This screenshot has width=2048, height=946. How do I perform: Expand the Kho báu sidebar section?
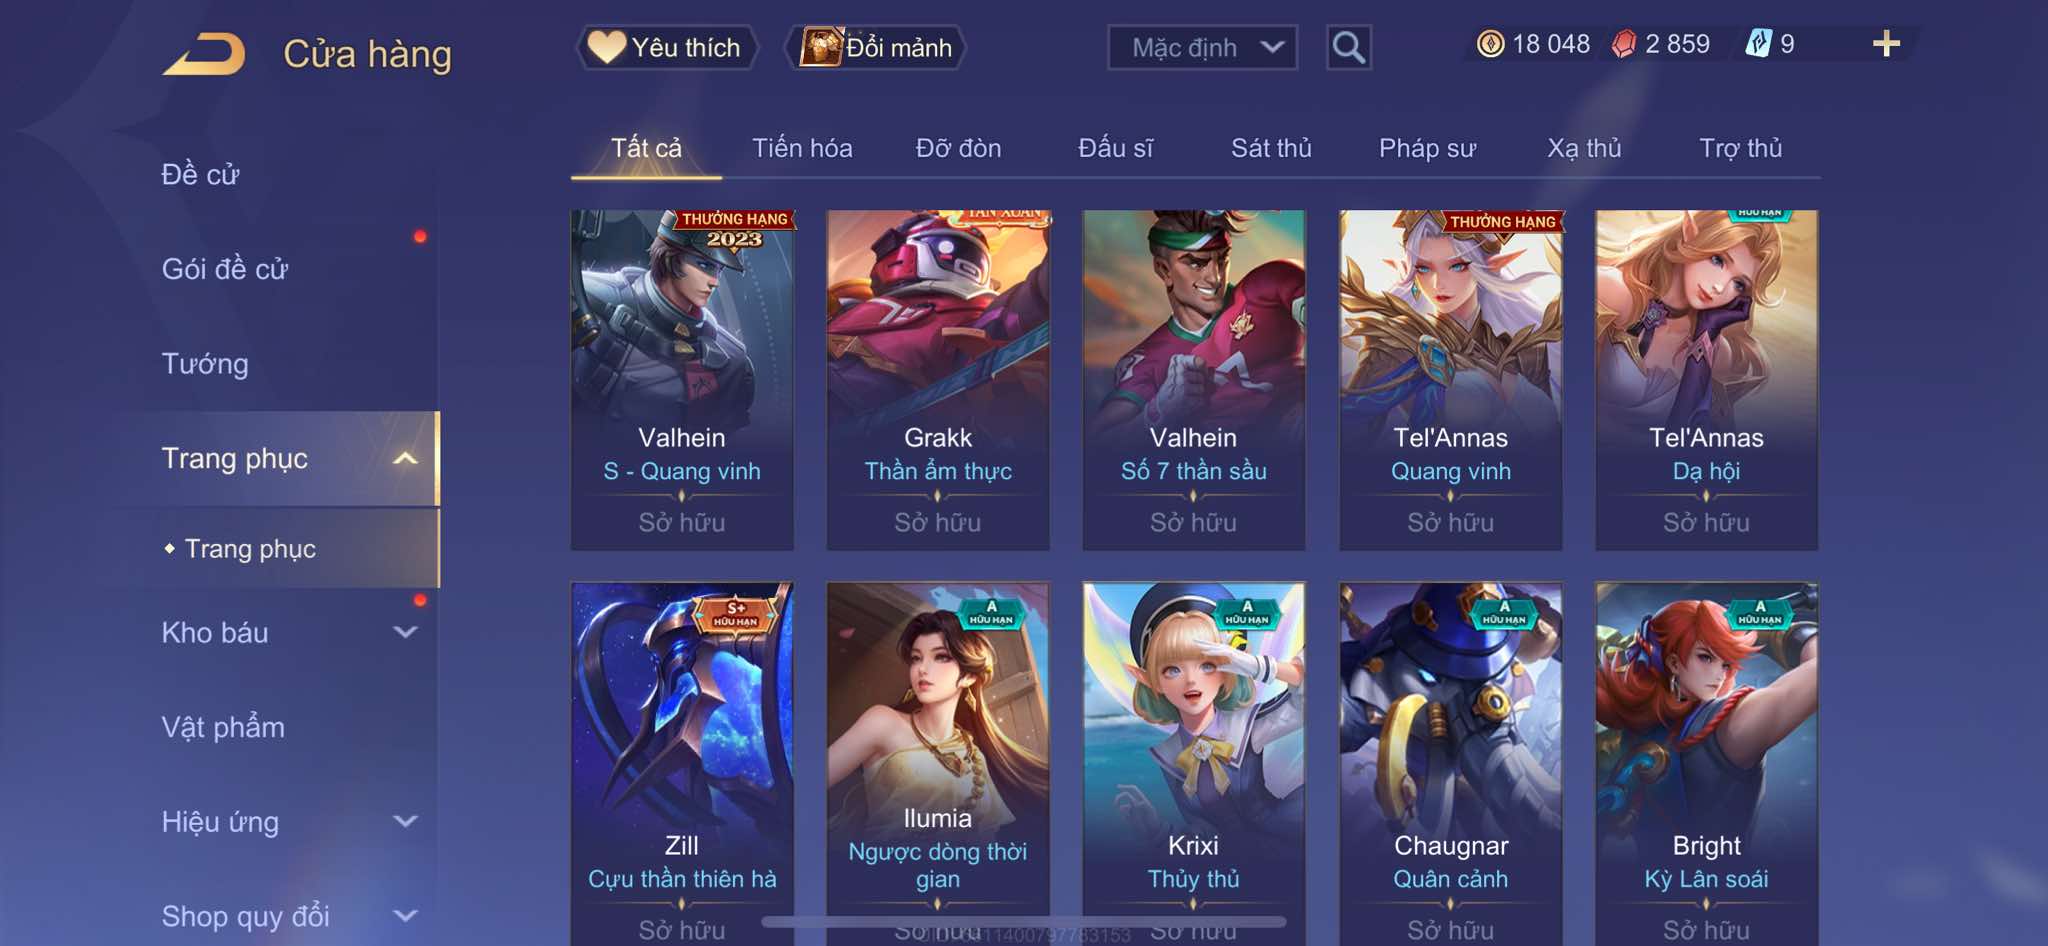(405, 632)
